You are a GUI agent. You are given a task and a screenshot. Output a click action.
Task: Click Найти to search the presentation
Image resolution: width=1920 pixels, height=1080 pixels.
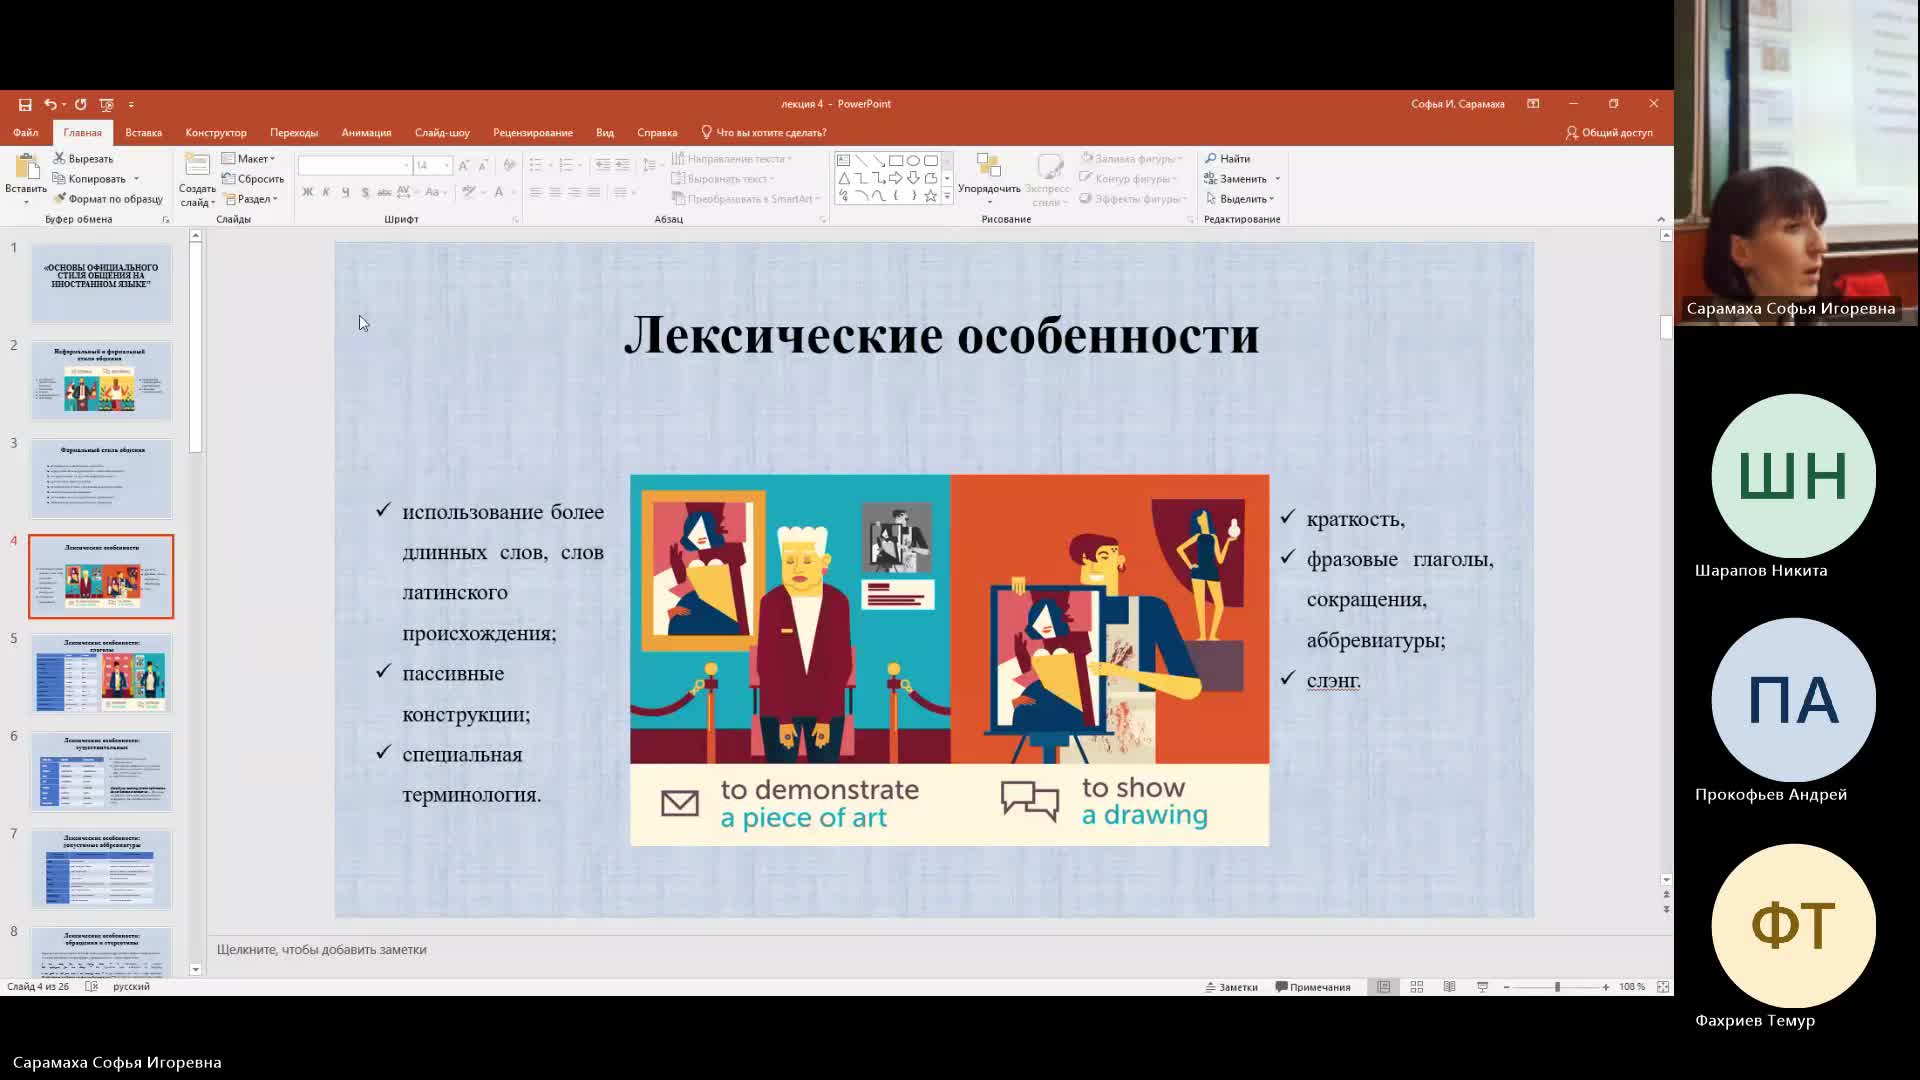click(1228, 158)
